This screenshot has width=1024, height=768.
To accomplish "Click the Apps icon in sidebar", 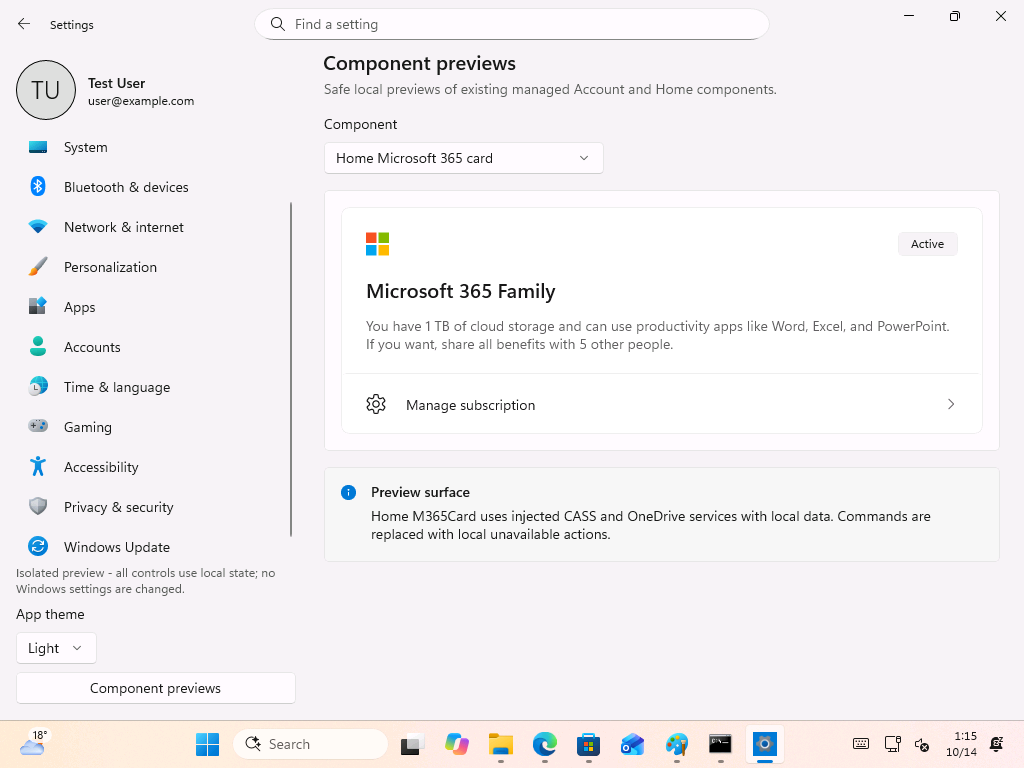I will pos(38,306).
